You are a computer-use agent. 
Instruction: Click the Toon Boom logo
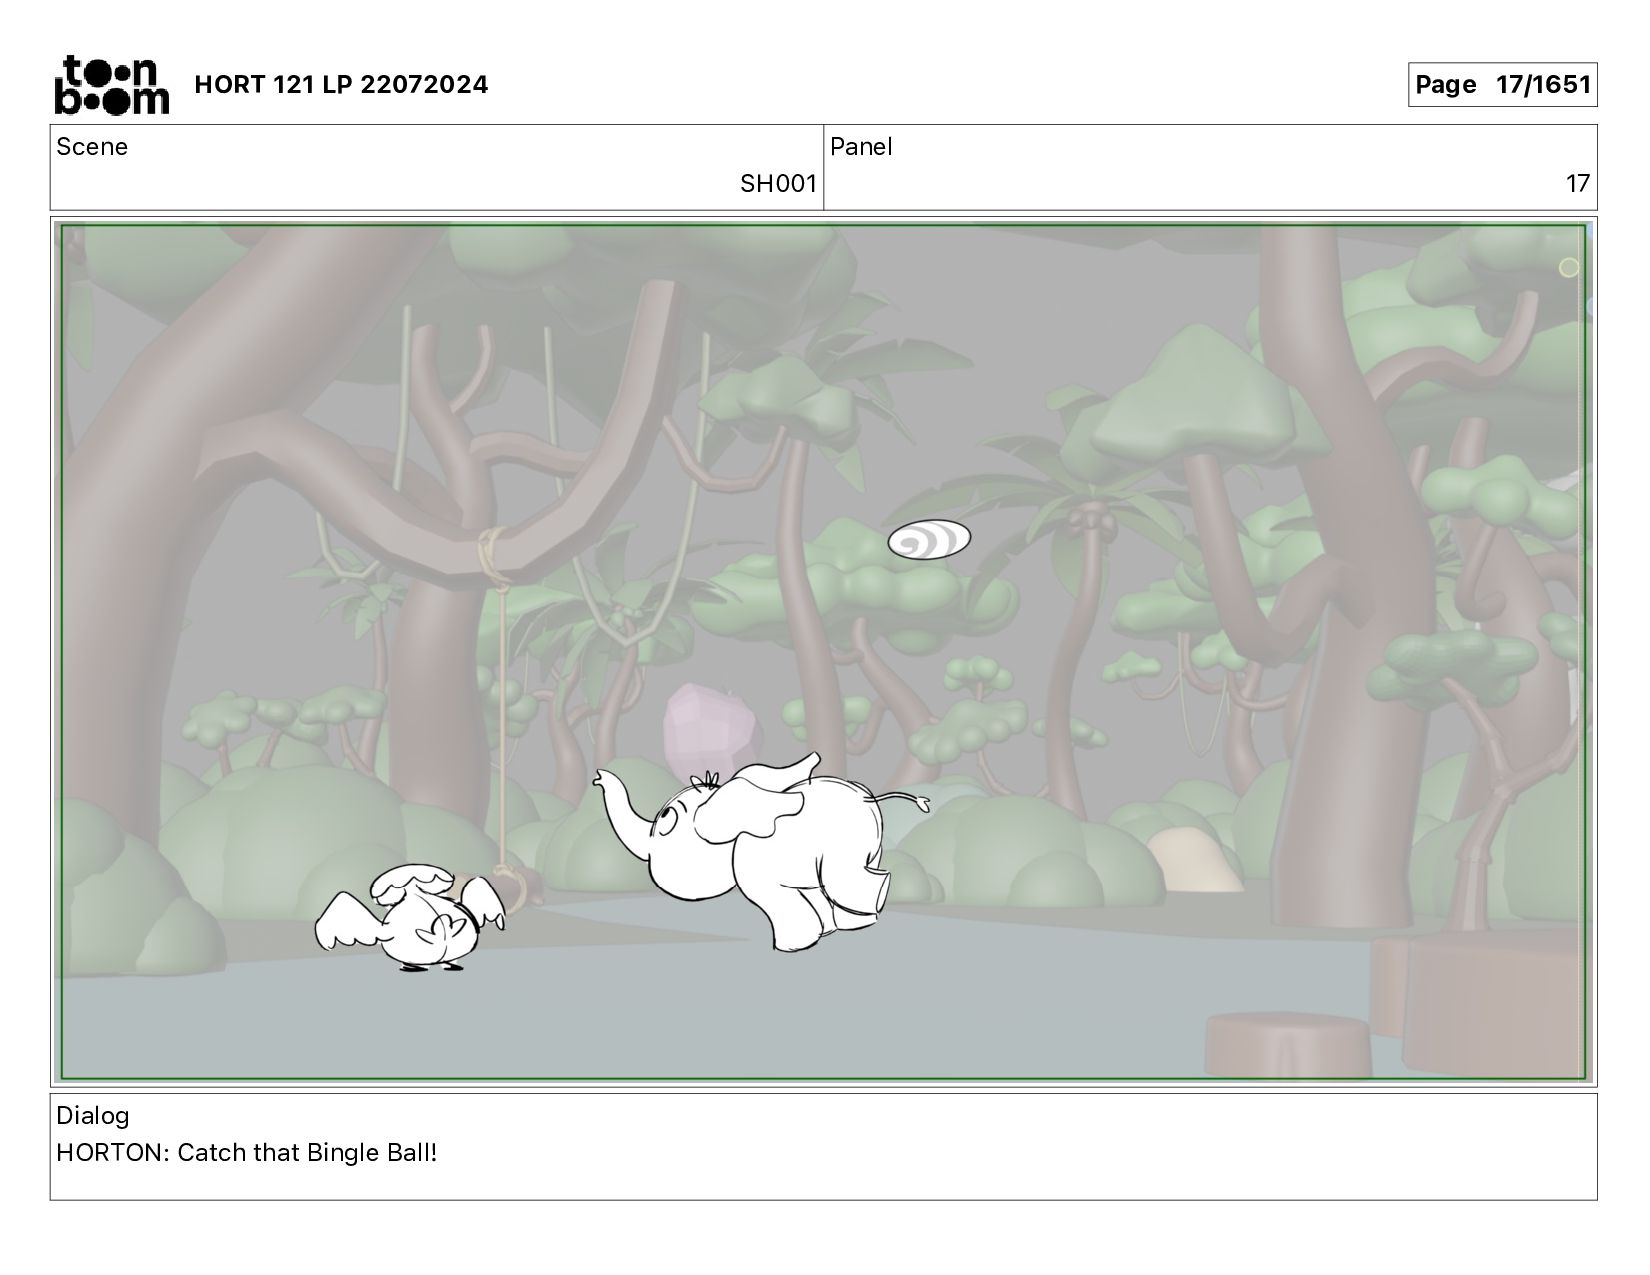click(111, 85)
